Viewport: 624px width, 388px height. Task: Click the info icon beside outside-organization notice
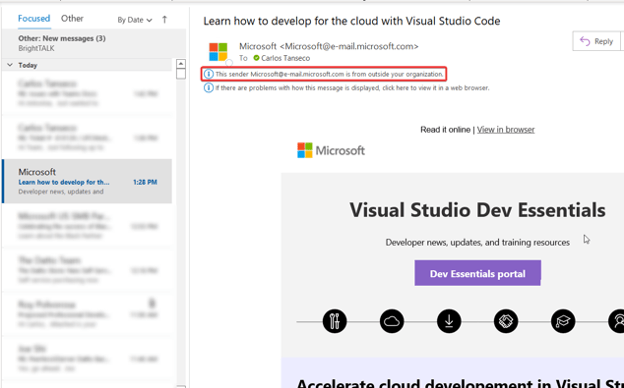[209, 74]
